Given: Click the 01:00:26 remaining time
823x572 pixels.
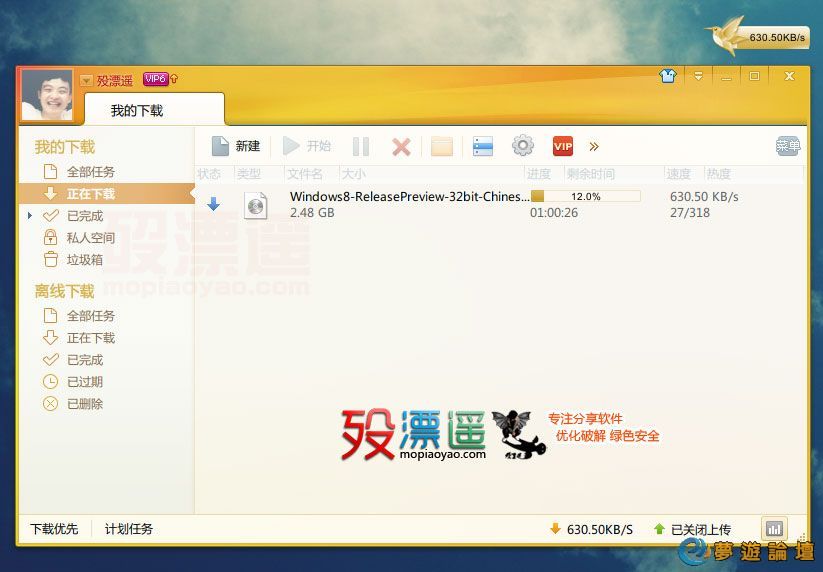Looking at the screenshot, I should click(554, 213).
